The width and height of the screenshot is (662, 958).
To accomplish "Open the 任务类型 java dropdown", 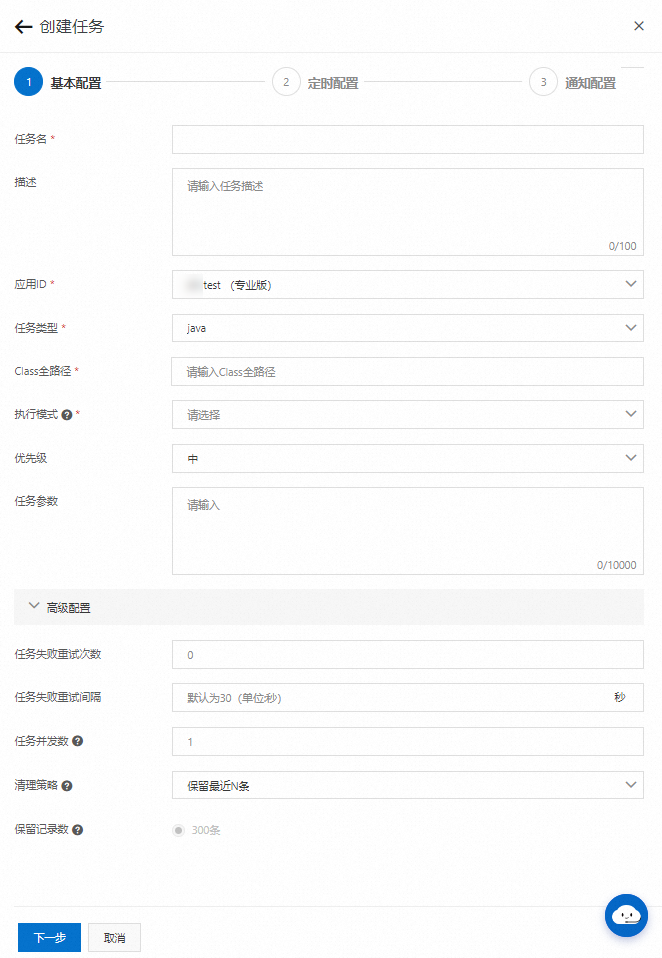I will (x=408, y=328).
